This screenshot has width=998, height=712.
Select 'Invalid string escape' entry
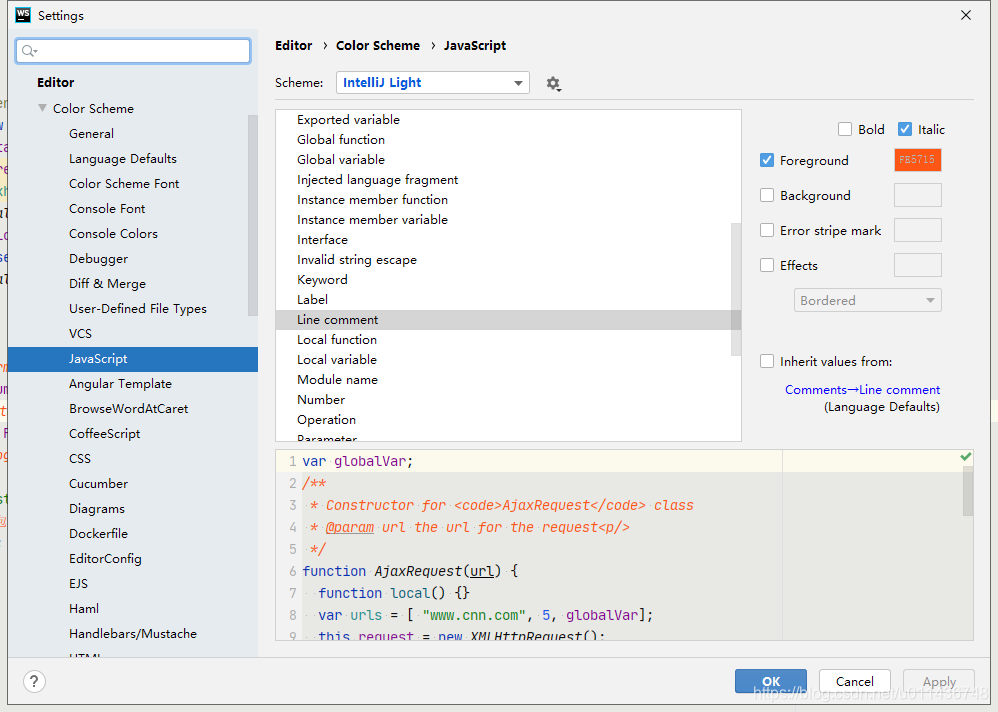click(x=356, y=260)
